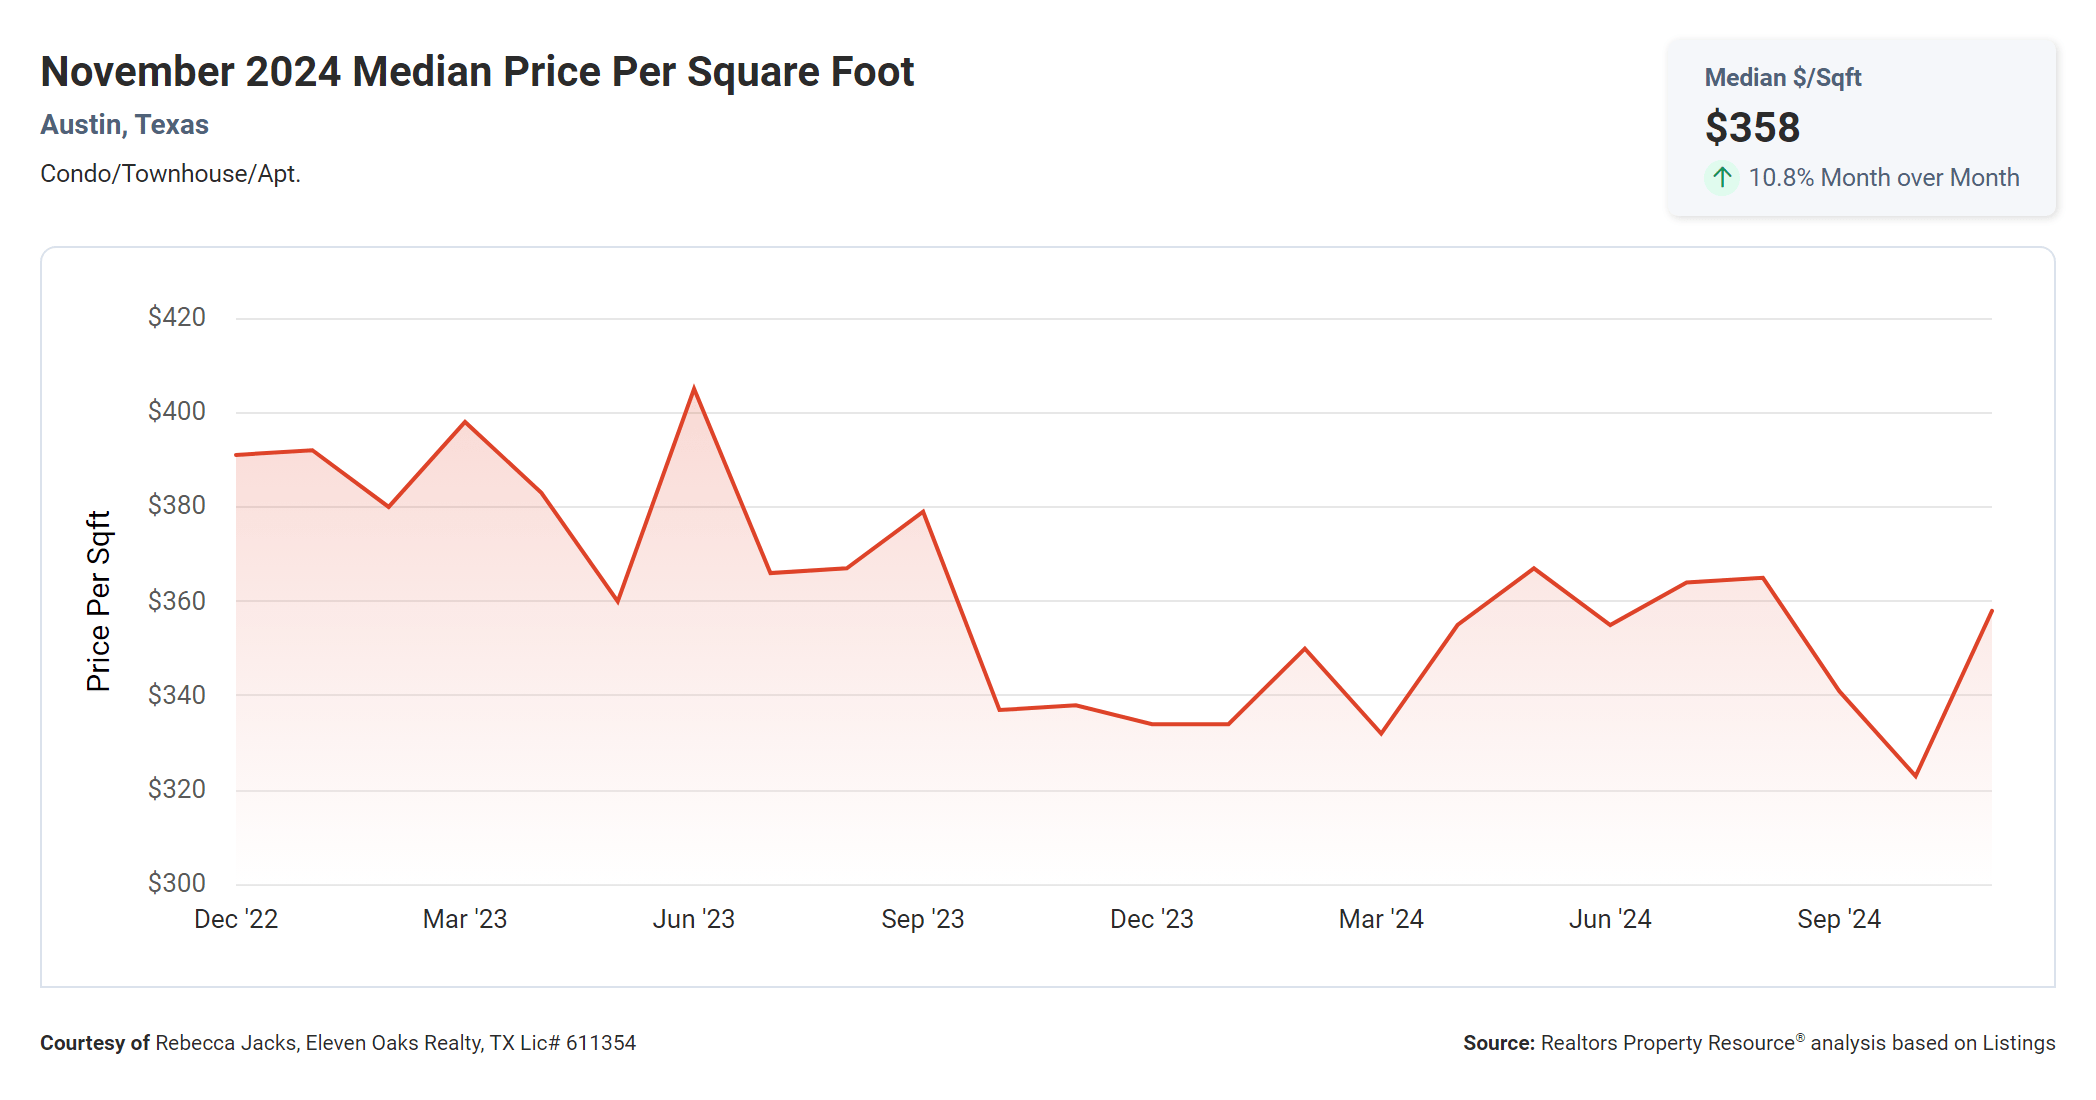
Task: Click the $358 median price value
Action: [1752, 128]
